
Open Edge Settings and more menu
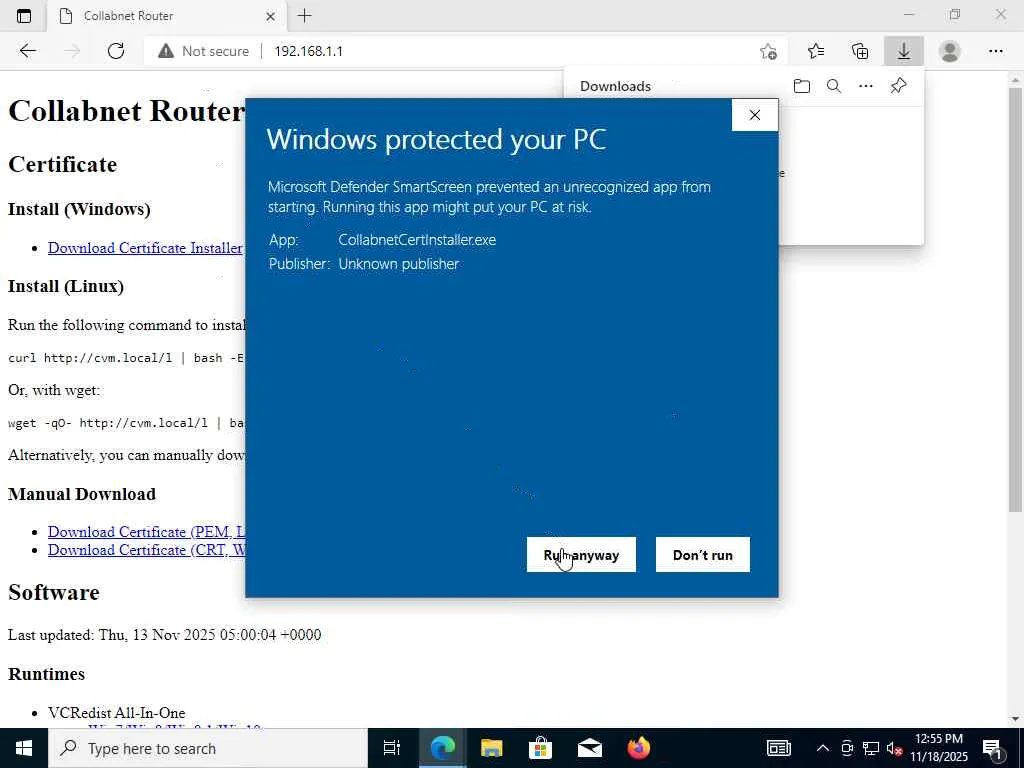995,51
